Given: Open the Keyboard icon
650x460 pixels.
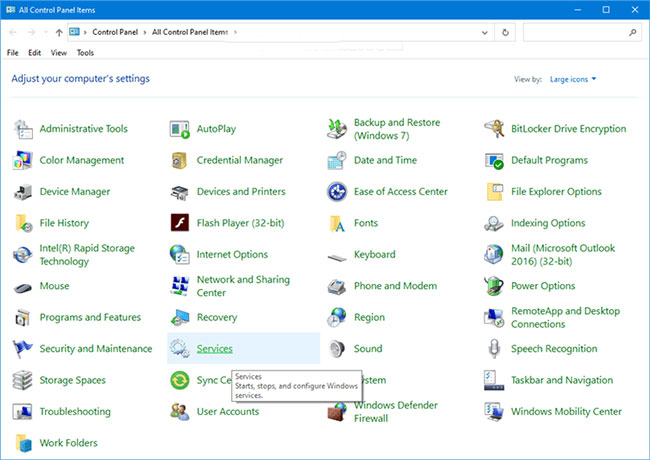Looking at the screenshot, I should 337,258.
